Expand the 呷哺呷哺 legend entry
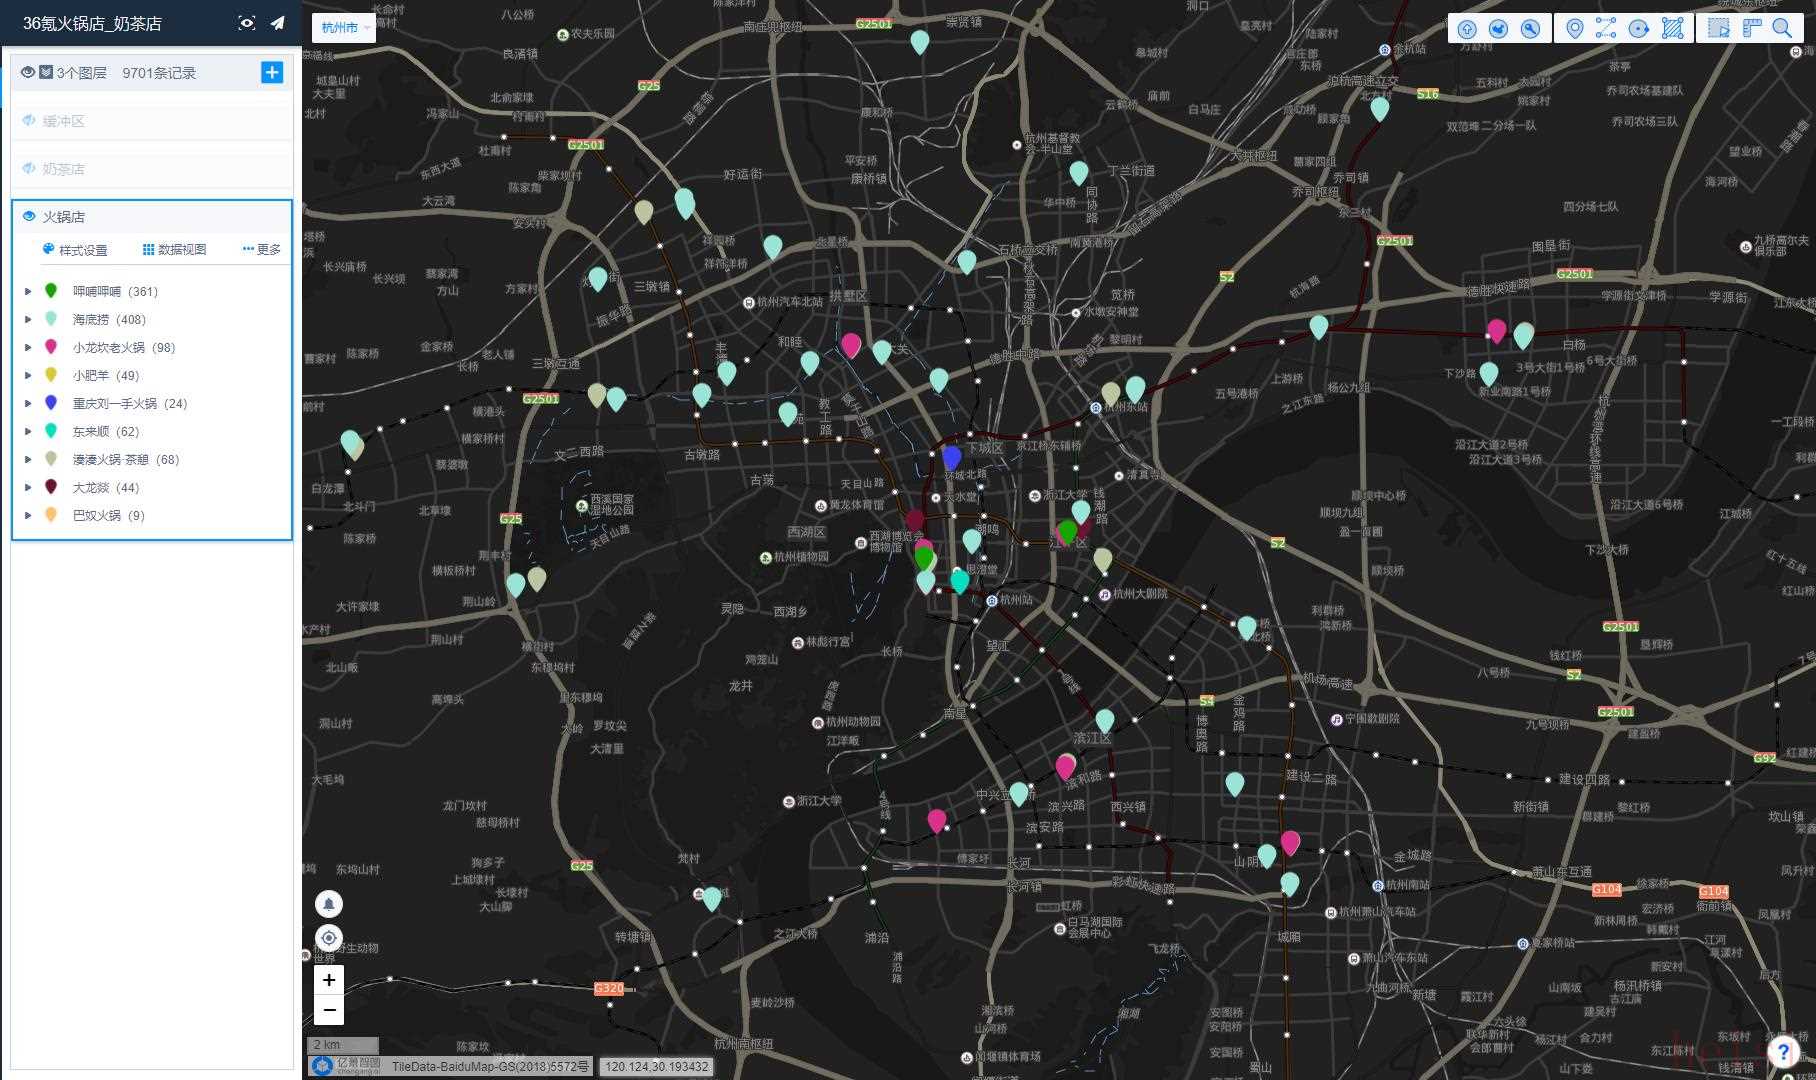Screen dimensions: 1816x1080 [x=28, y=292]
